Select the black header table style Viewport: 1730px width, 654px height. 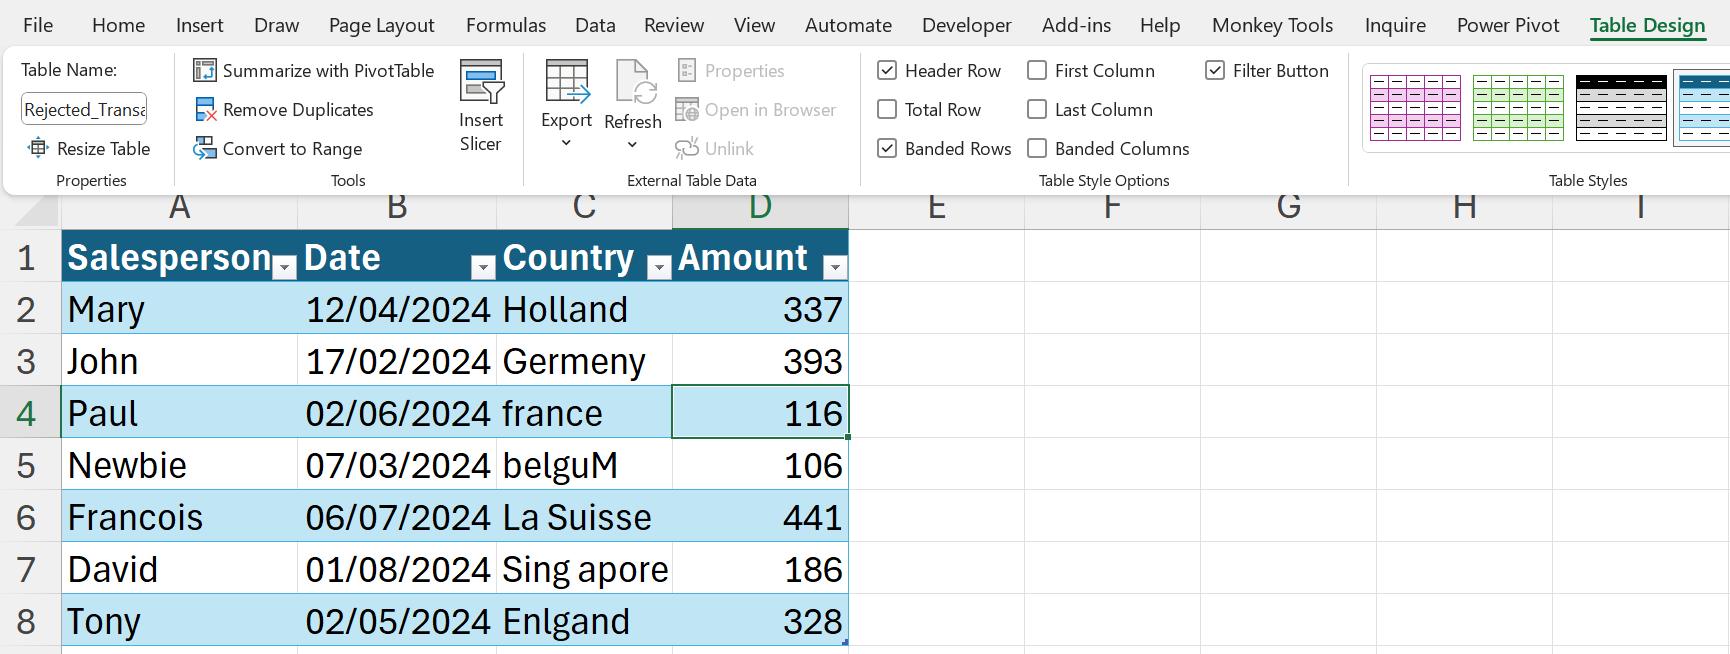pyautogui.click(x=1621, y=108)
